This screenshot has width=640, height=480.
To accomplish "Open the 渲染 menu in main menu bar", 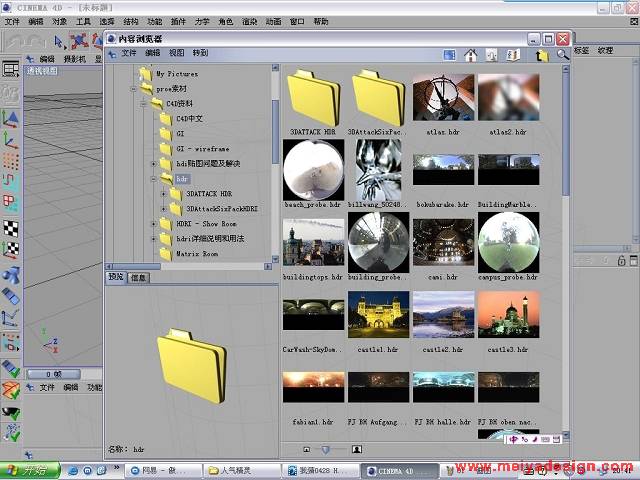I will (x=249, y=21).
